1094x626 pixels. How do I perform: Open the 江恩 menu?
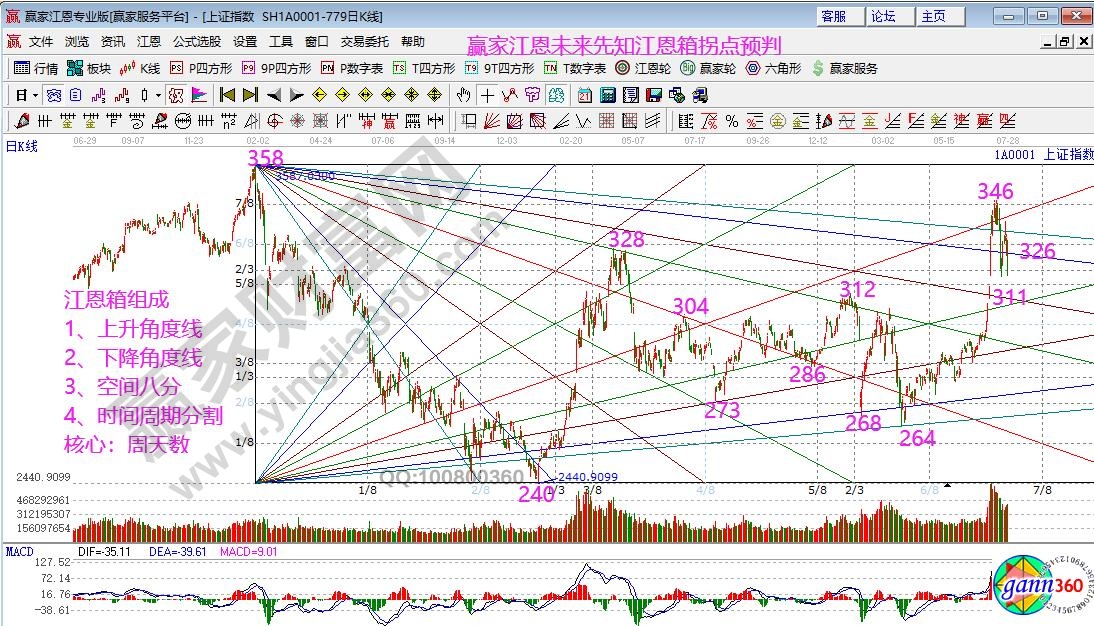pyautogui.click(x=149, y=42)
